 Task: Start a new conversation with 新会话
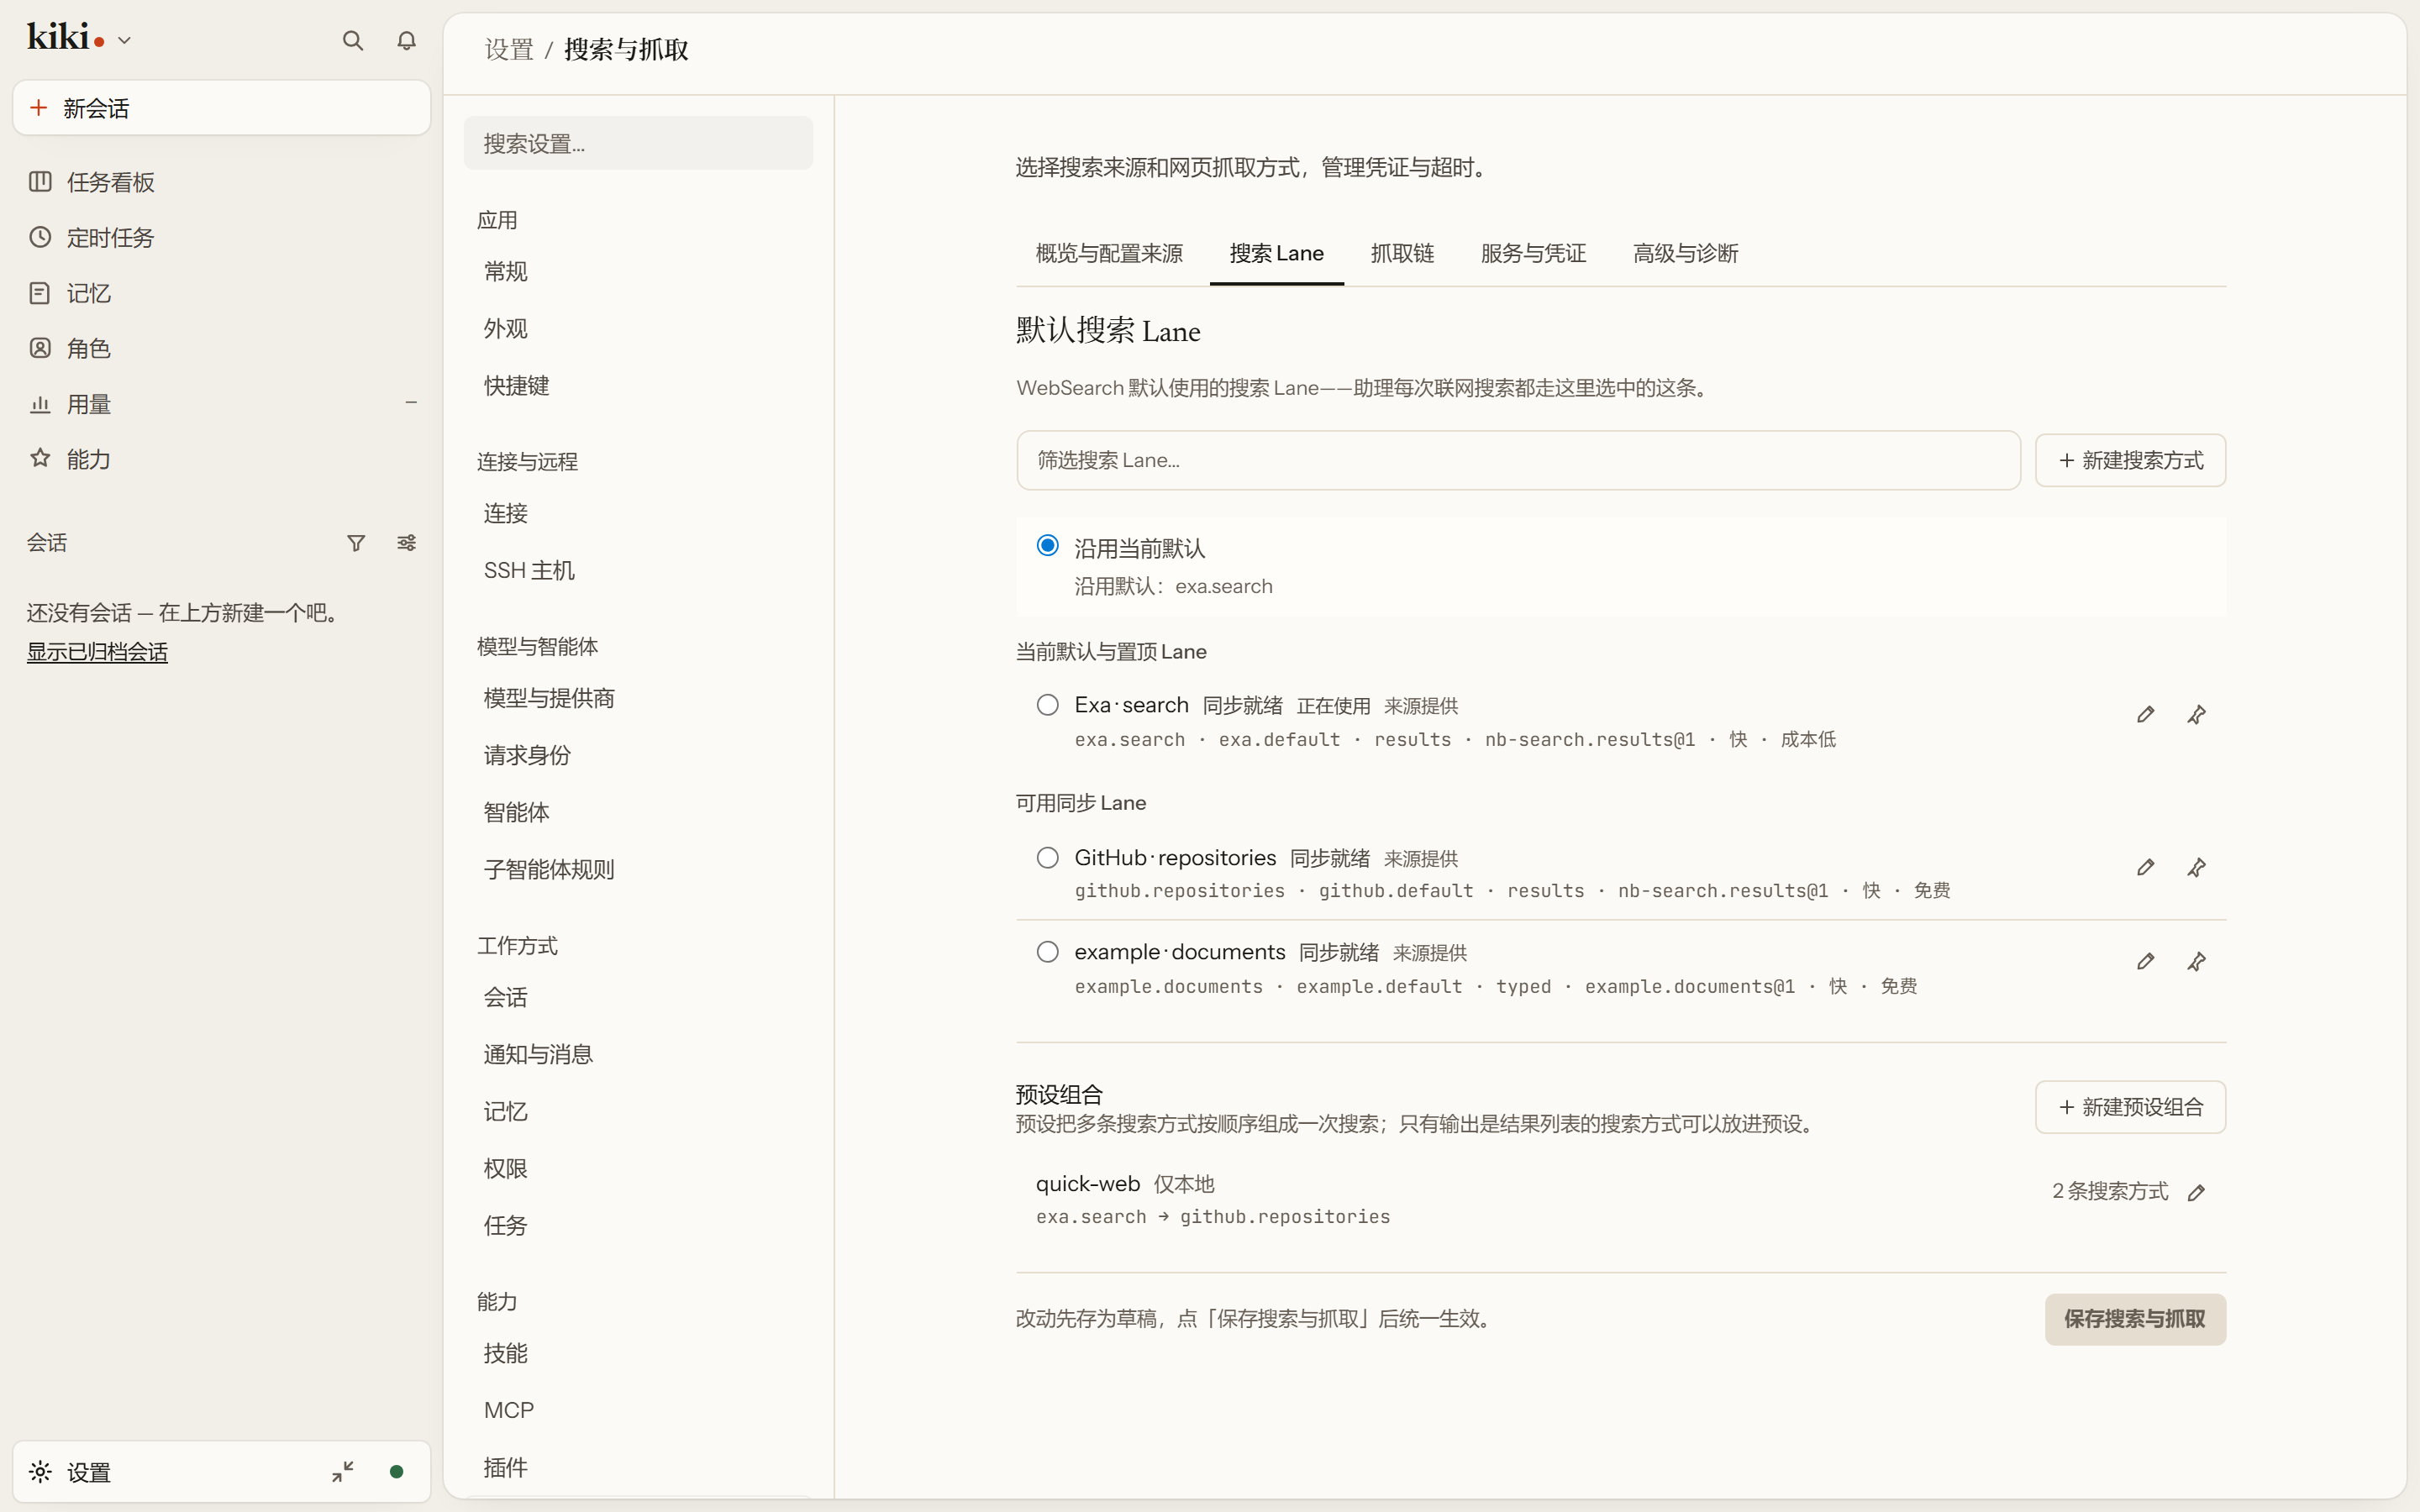221,108
